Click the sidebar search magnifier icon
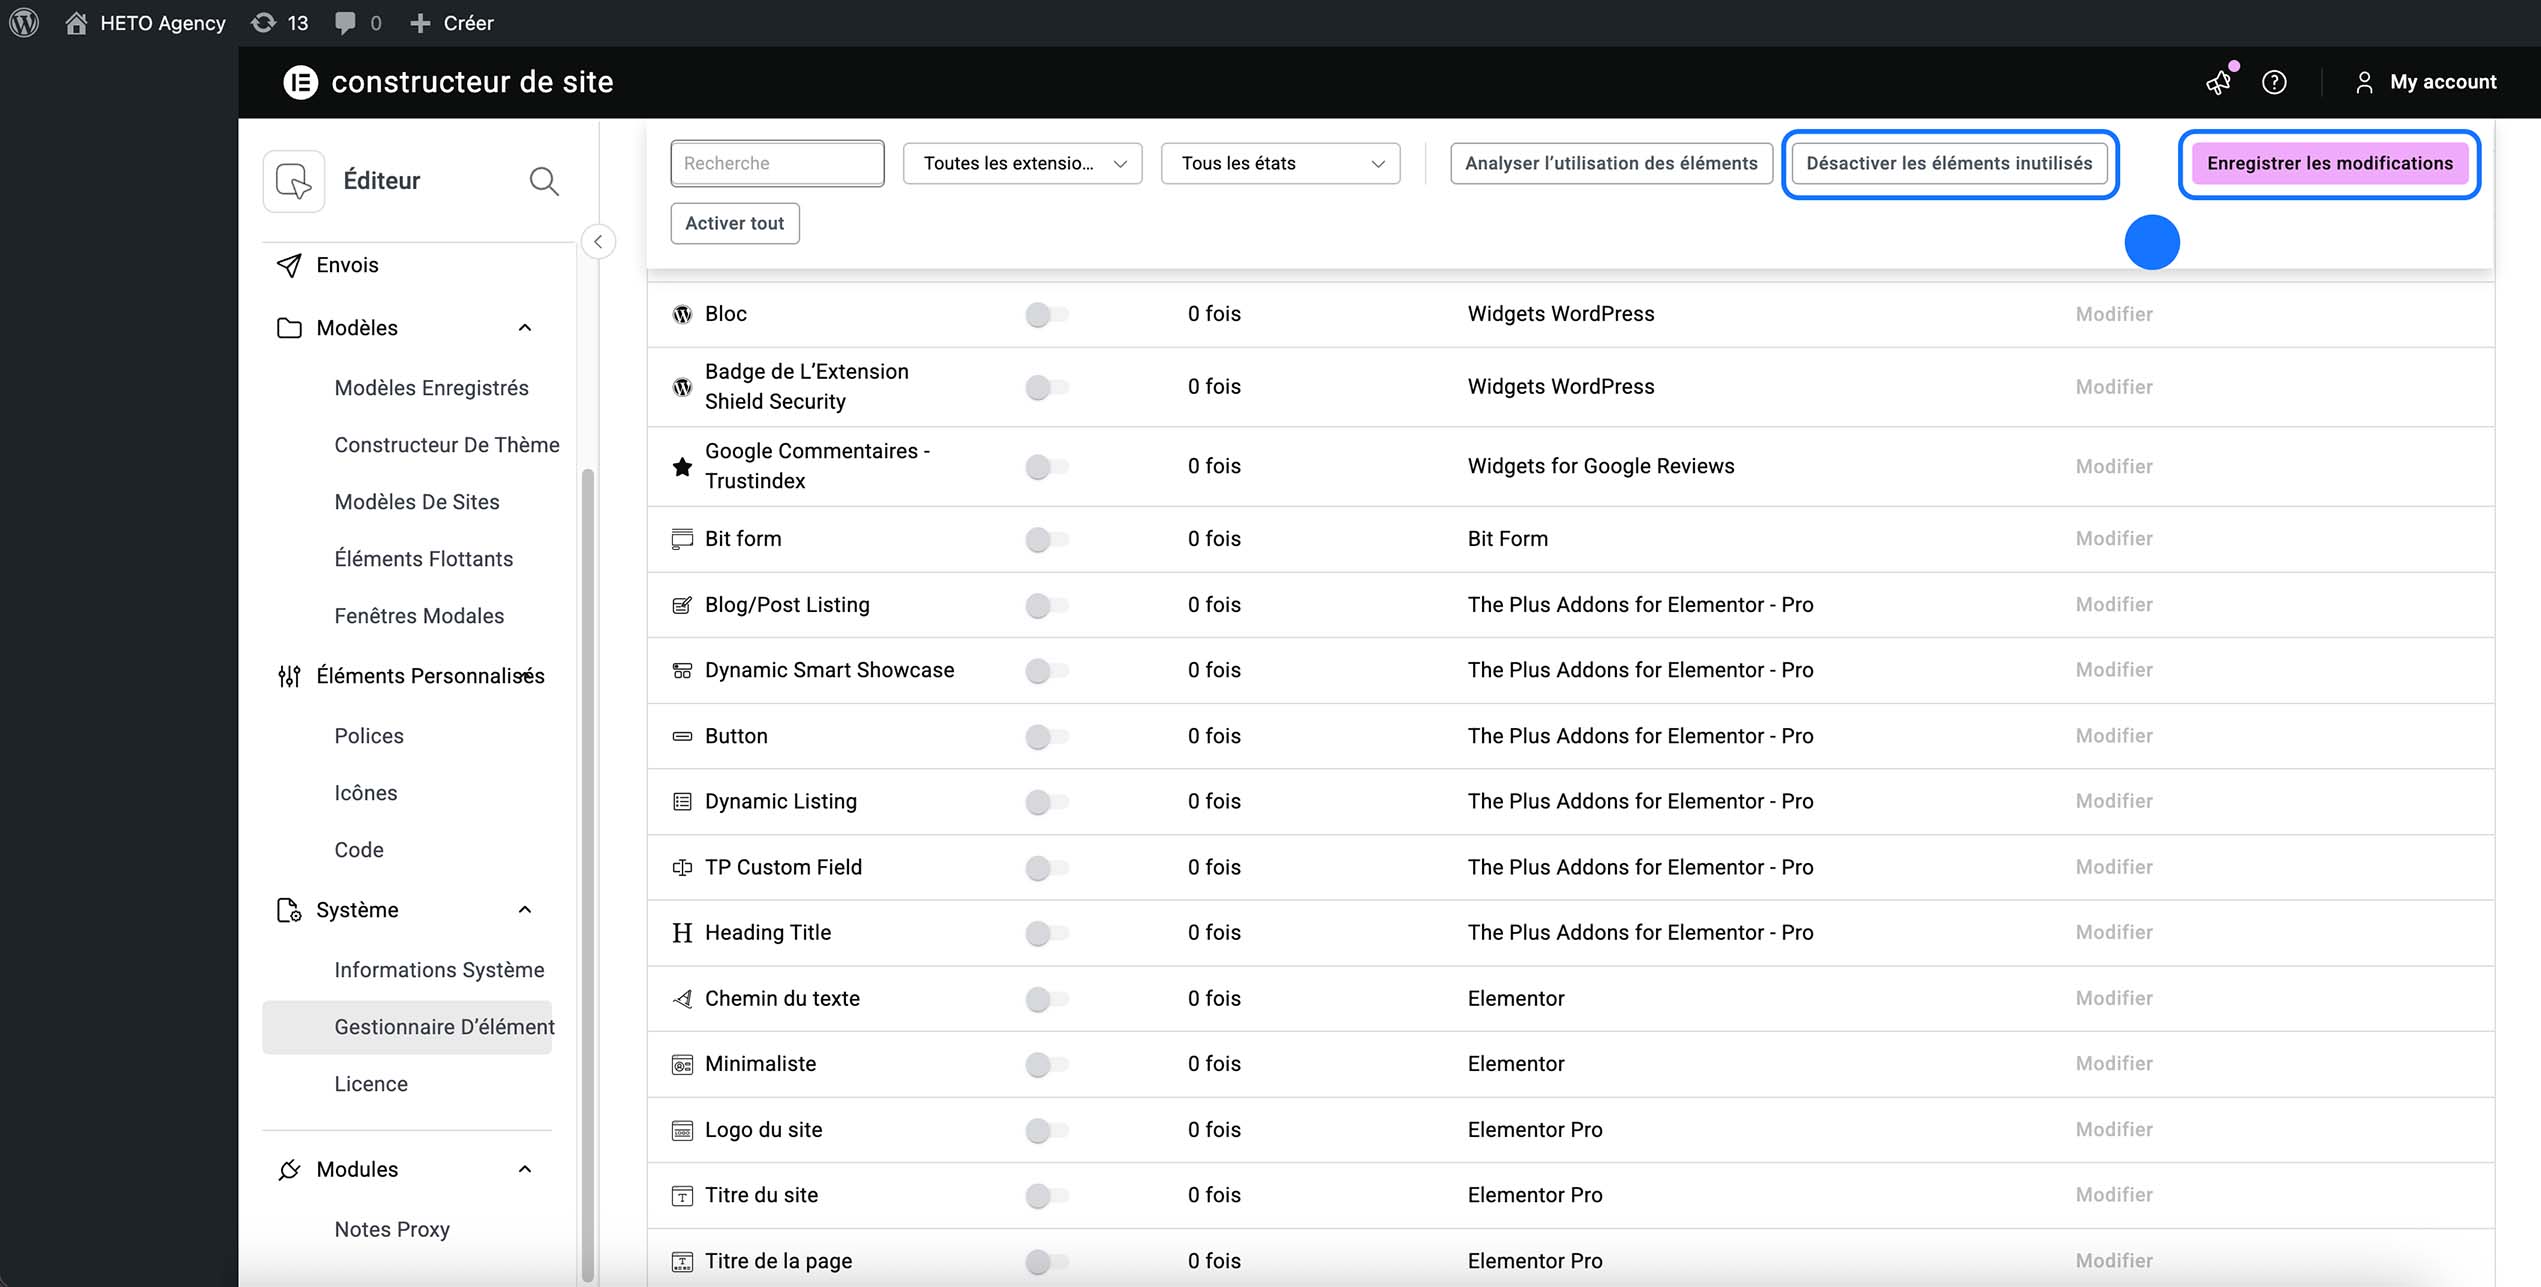The width and height of the screenshot is (2541, 1287). pos(543,181)
